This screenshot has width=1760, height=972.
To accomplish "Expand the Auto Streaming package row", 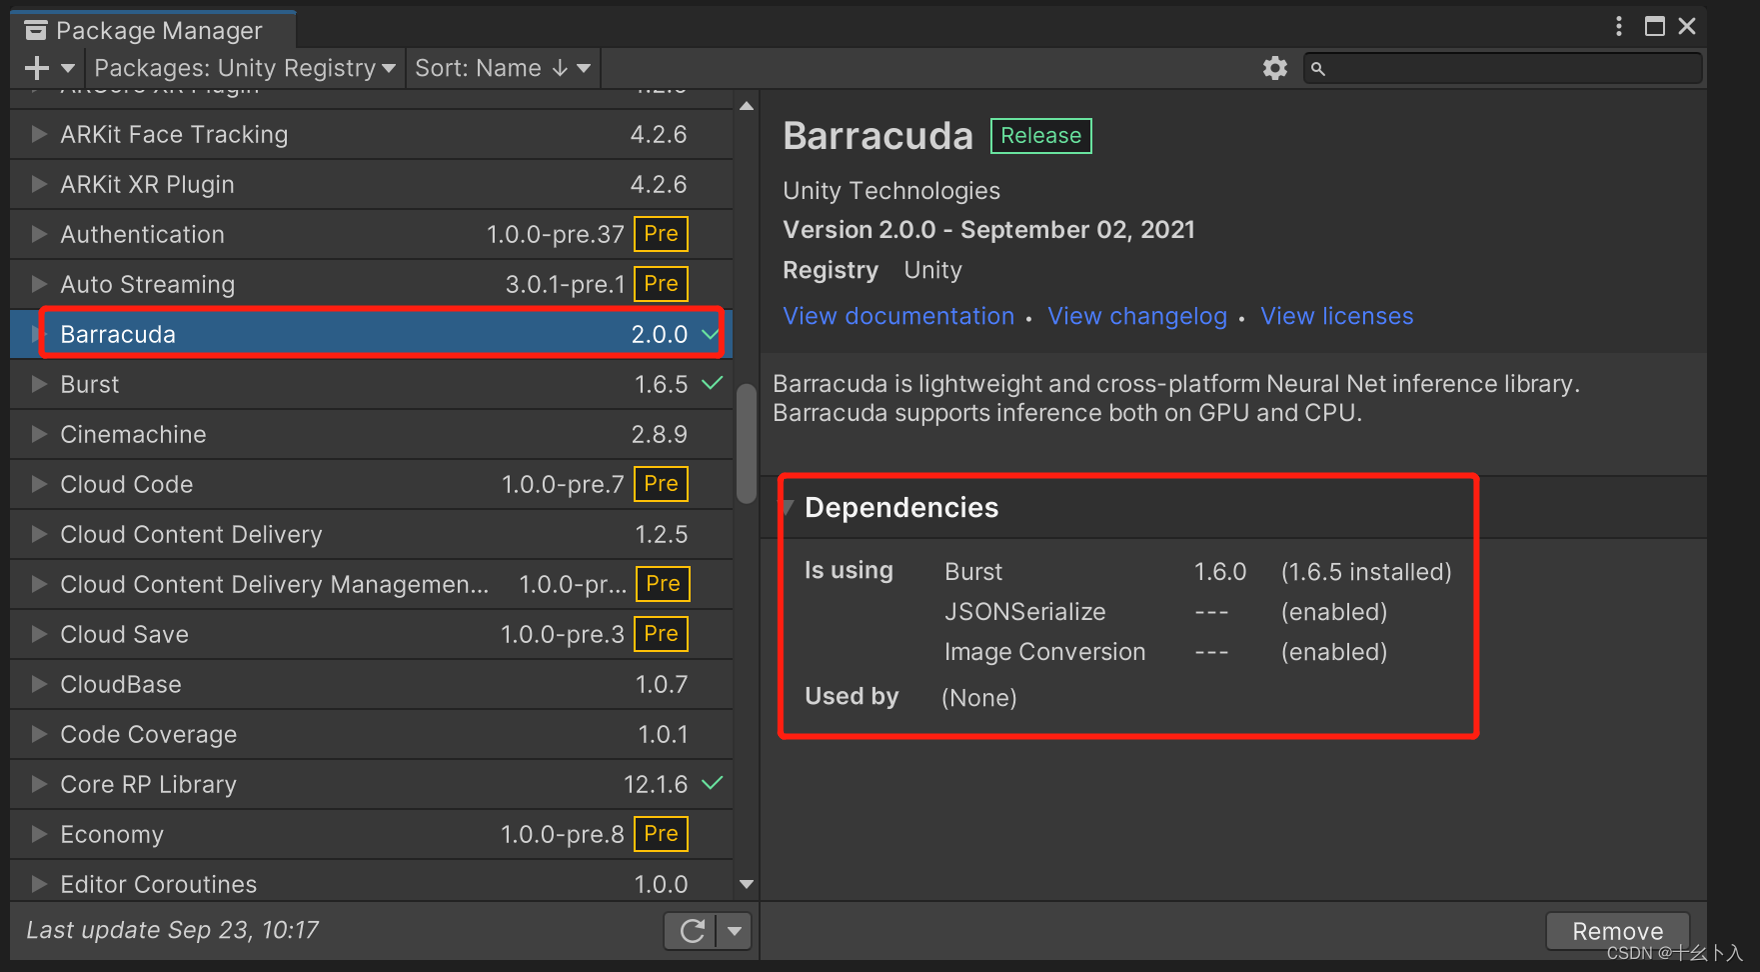I will click(x=39, y=284).
